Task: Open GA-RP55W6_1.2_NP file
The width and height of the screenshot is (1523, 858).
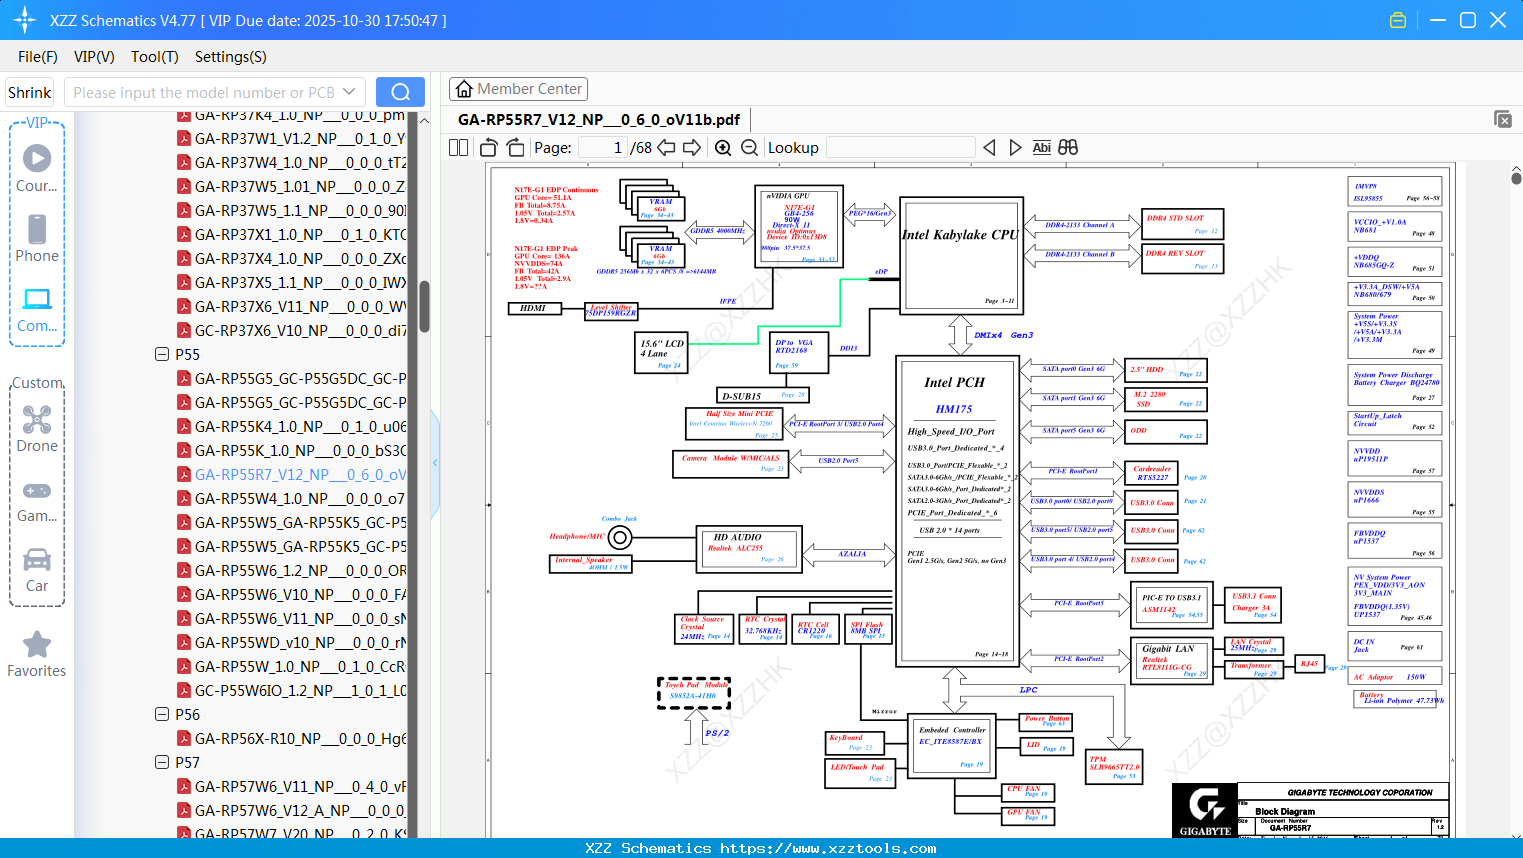Action: click(x=291, y=570)
